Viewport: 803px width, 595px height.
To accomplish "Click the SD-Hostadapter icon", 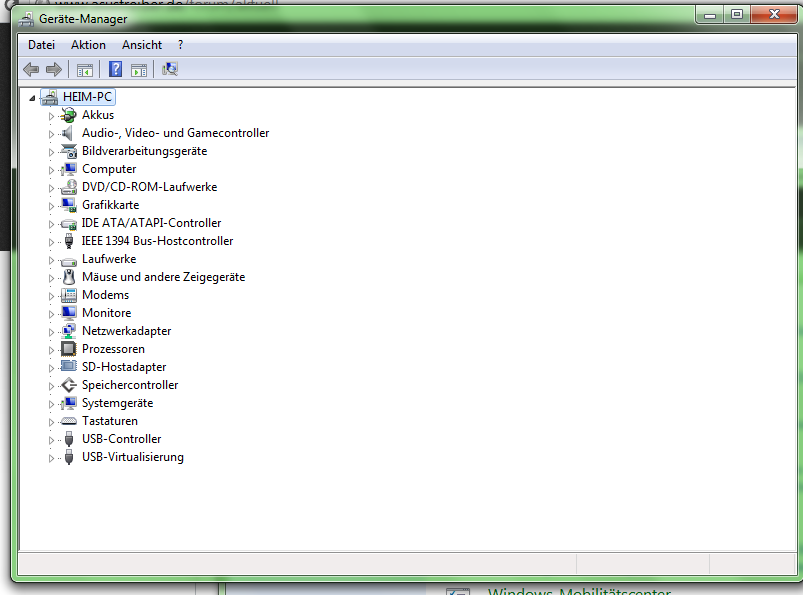I will [x=69, y=367].
